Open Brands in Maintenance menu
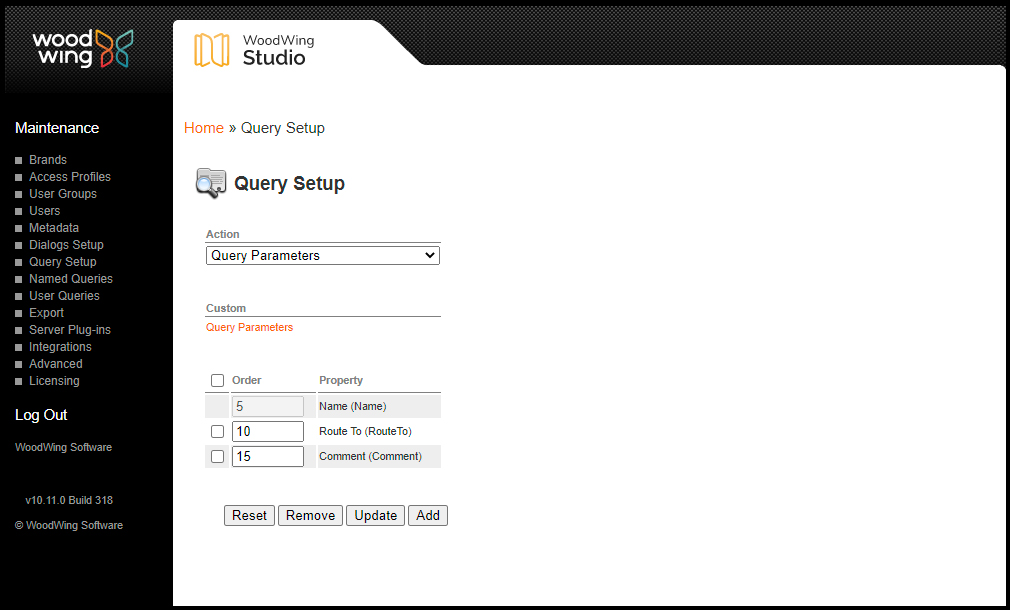Viewport: 1010px width, 610px height. 47,160
